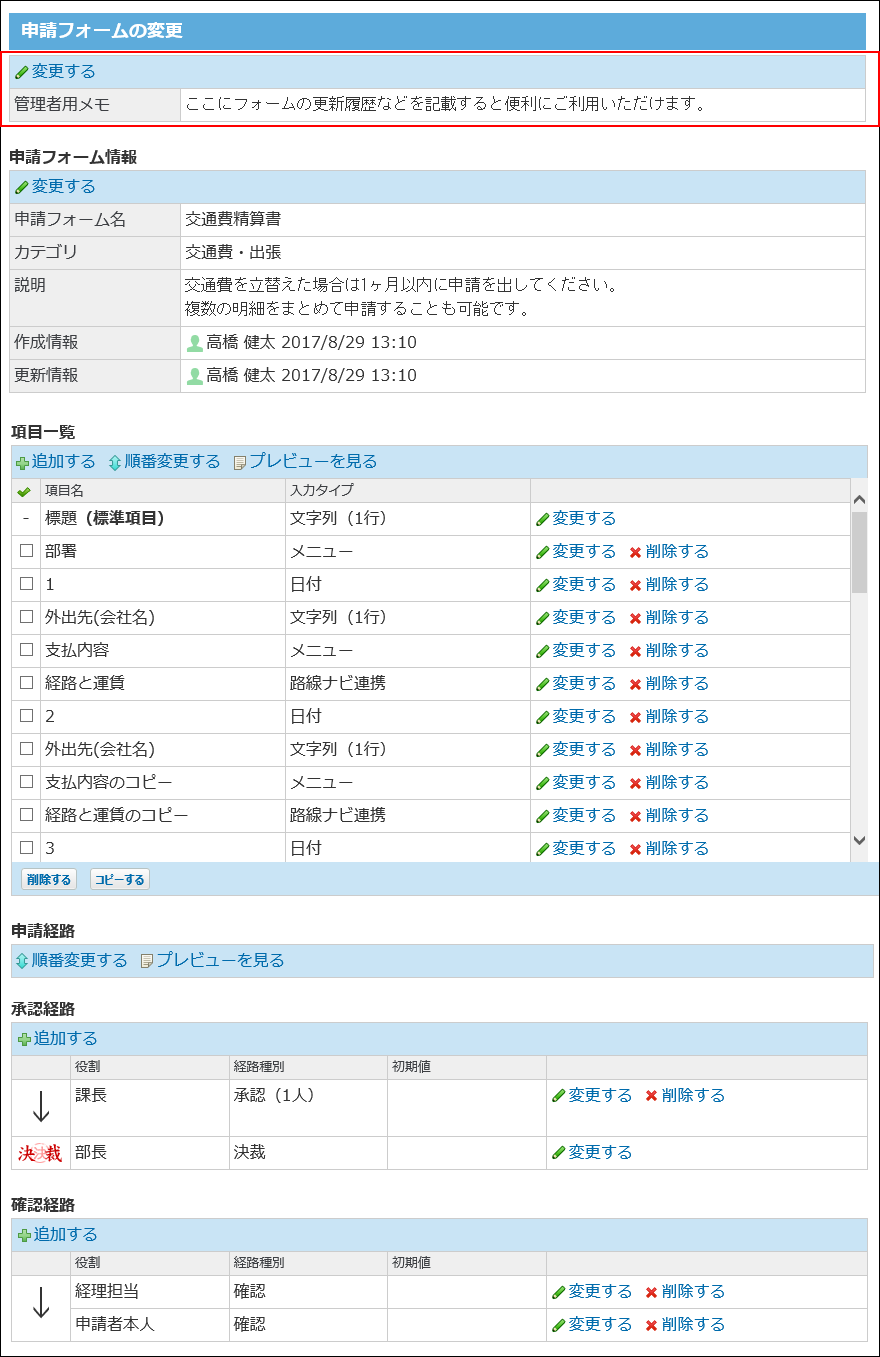Click red X delete icon for row 1
880x1357 pixels.
[x=635, y=585]
